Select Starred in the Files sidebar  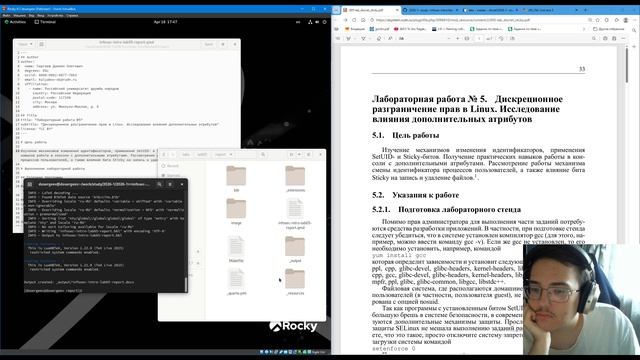(x=171, y=176)
